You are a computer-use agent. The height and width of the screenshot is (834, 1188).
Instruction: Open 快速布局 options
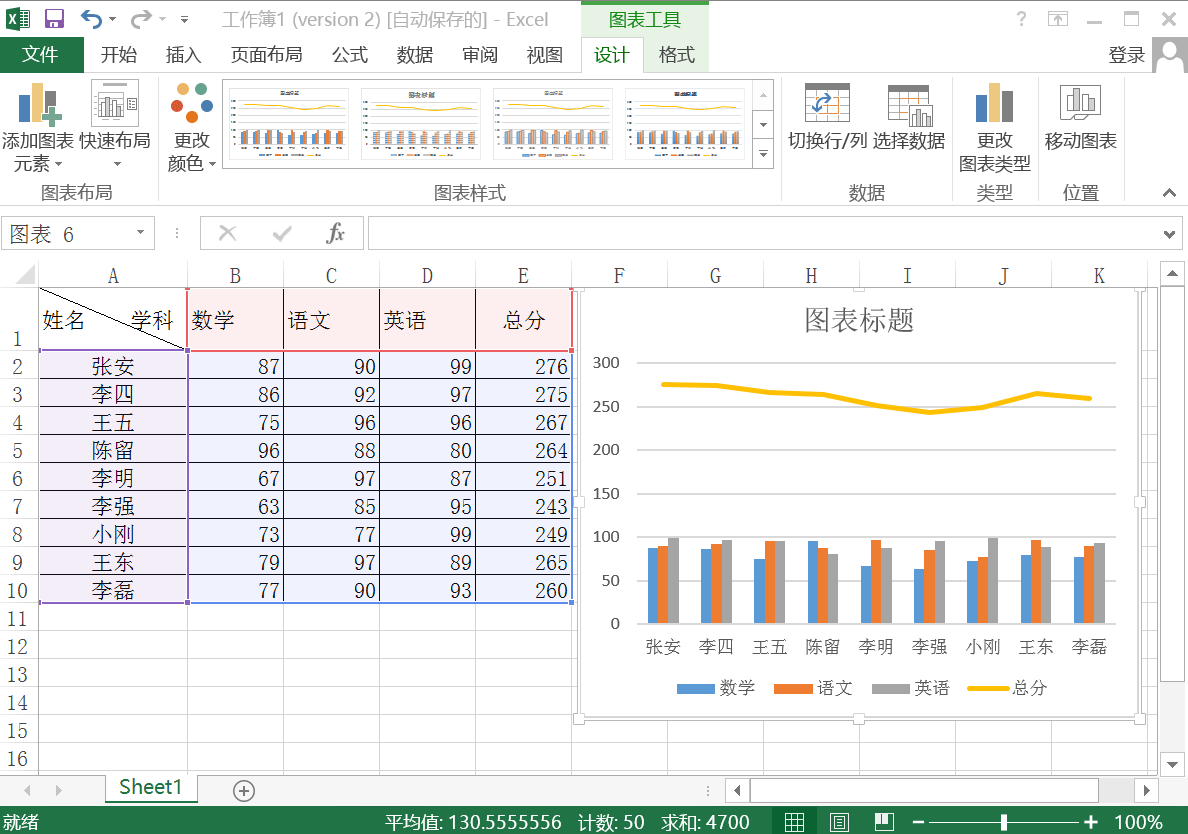[x=115, y=127]
